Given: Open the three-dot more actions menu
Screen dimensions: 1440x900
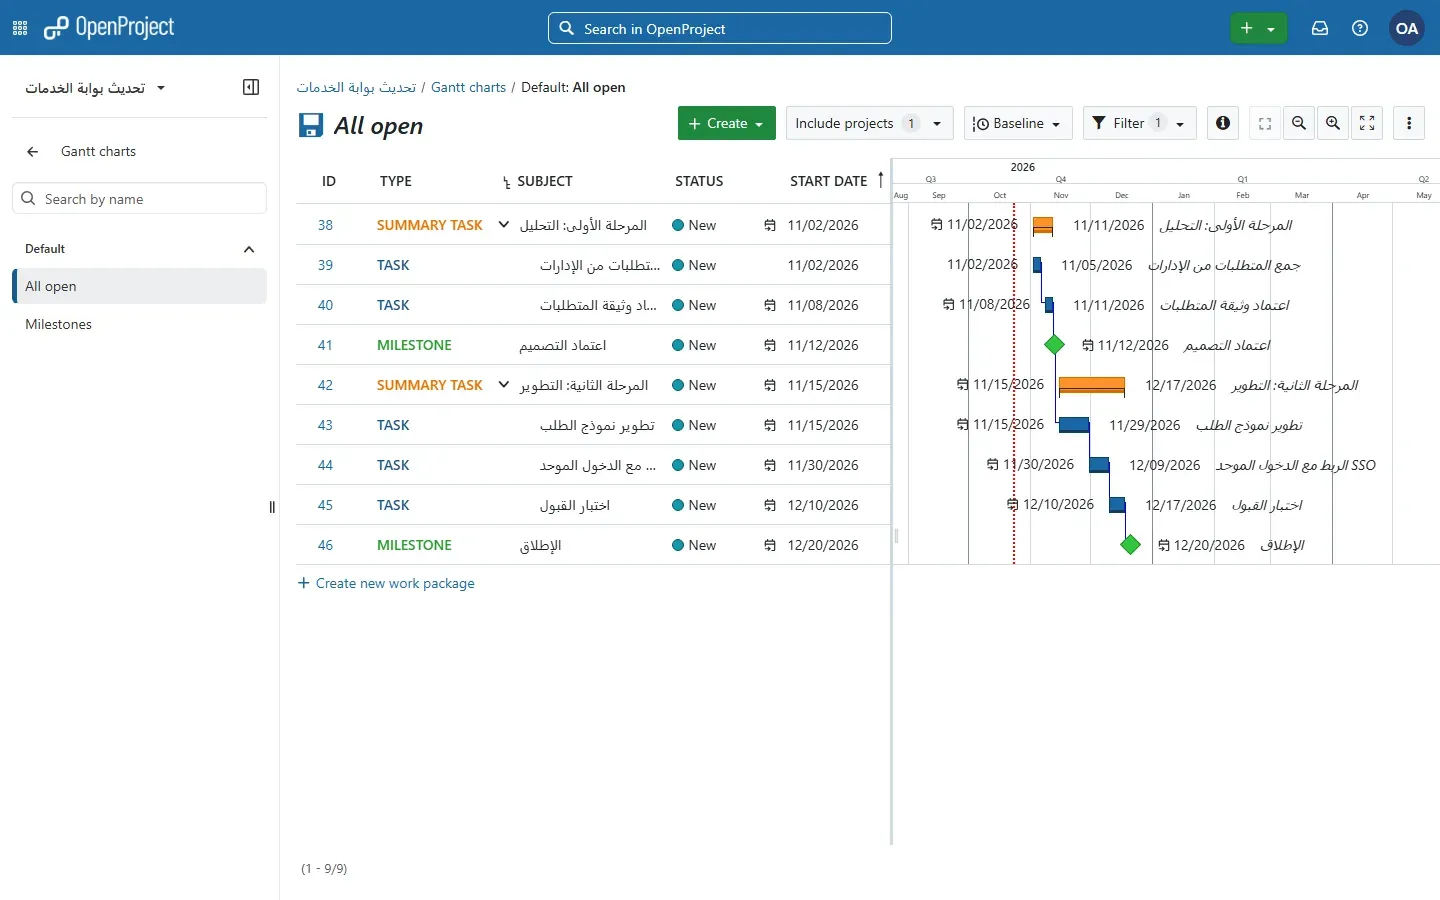Looking at the screenshot, I should (x=1410, y=123).
